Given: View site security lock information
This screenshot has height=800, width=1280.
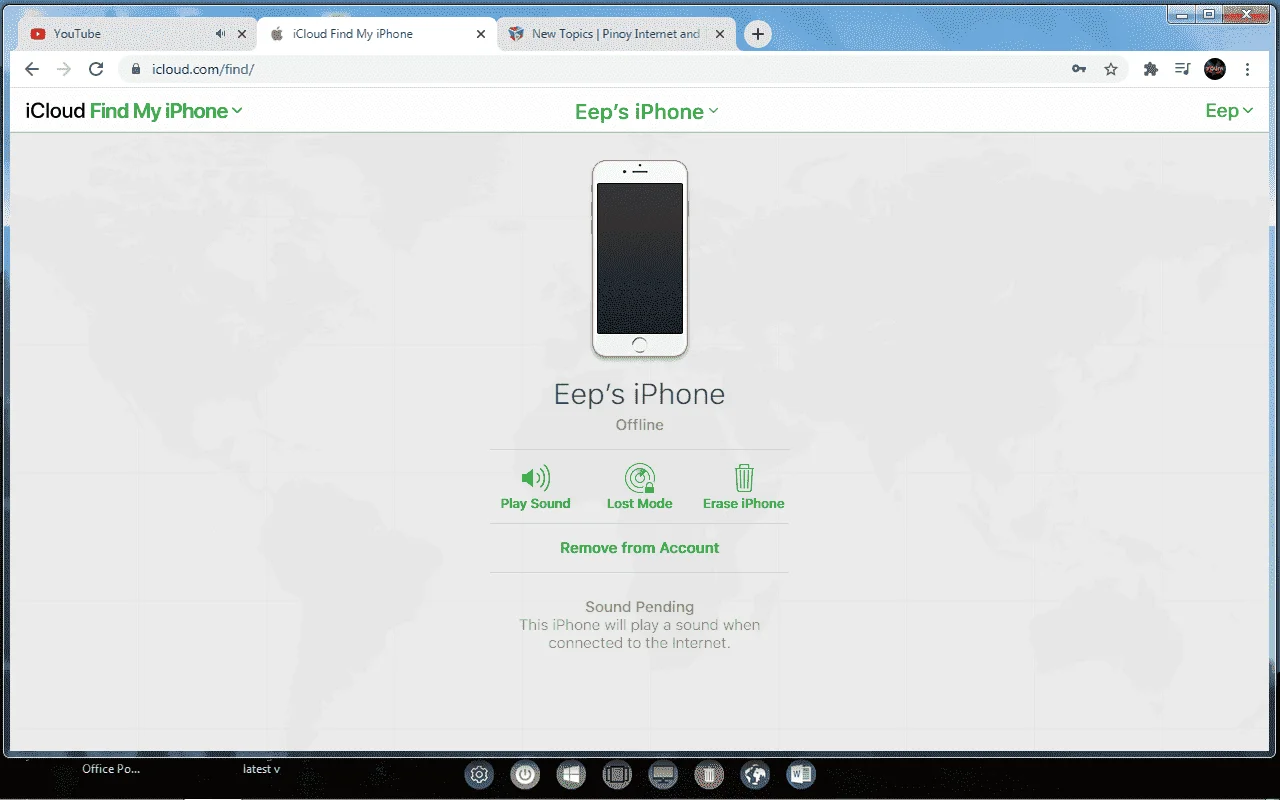Looking at the screenshot, I should tap(136, 69).
